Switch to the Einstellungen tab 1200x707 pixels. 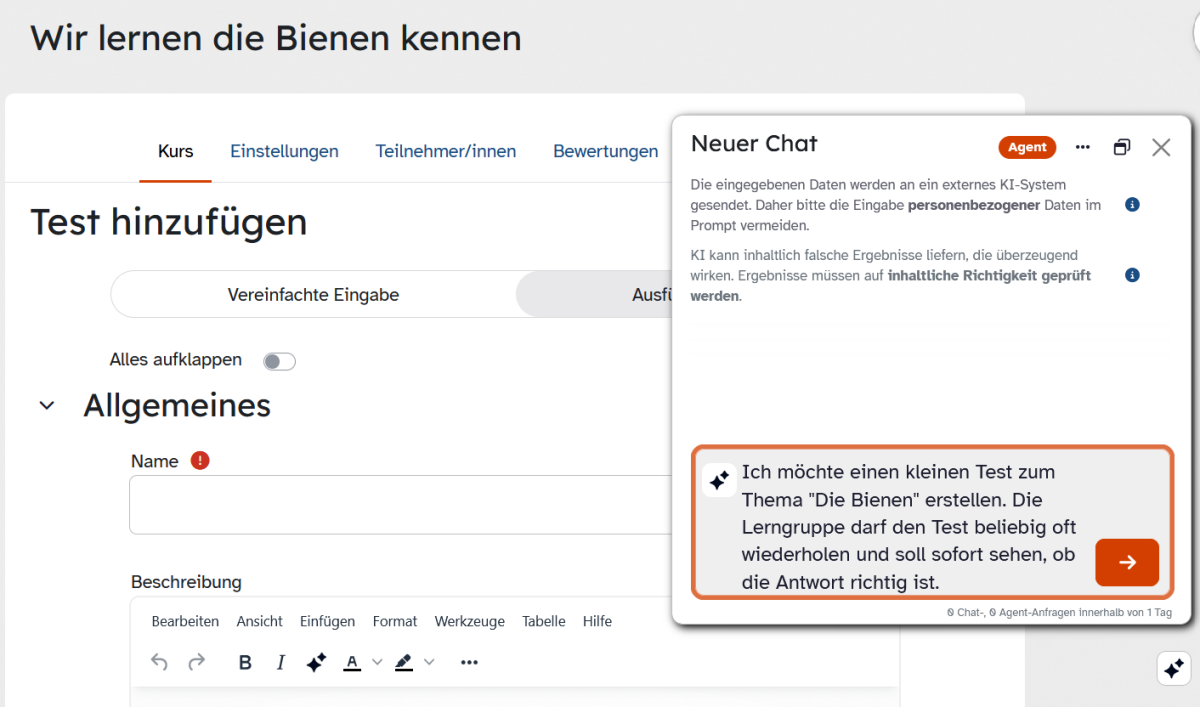tap(284, 152)
